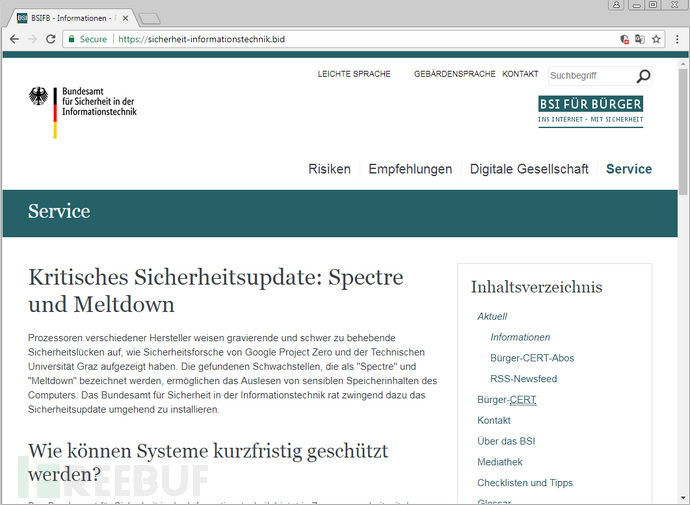The width and height of the screenshot is (690, 505).
Task: Click the browser forward arrow
Action: click(x=32, y=39)
